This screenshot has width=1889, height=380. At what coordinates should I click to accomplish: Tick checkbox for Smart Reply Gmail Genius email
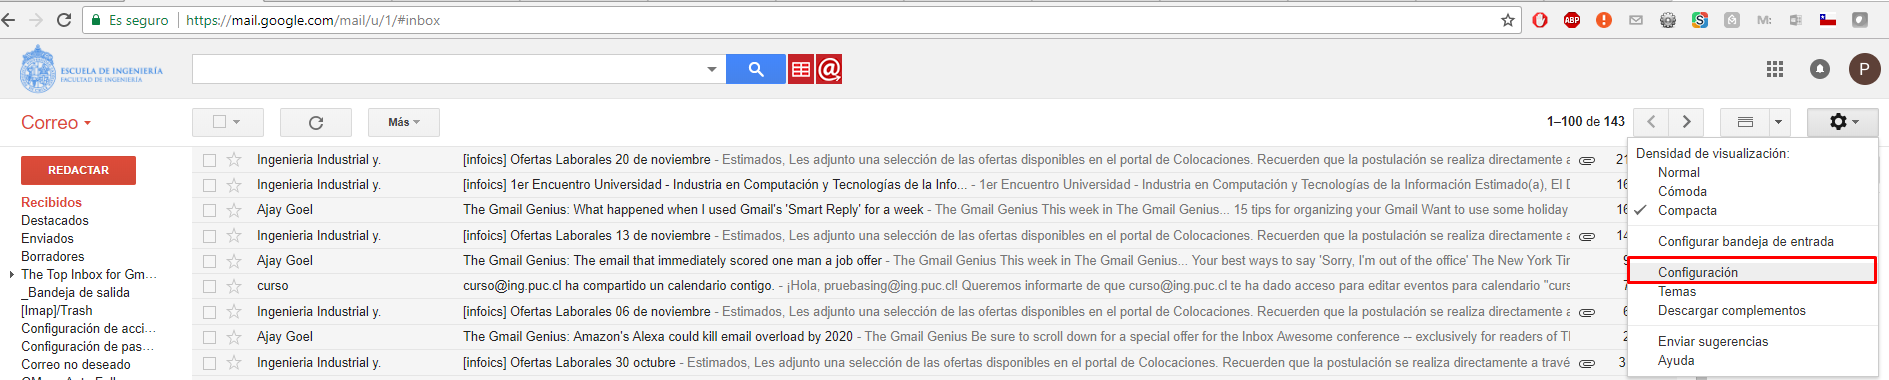click(209, 210)
